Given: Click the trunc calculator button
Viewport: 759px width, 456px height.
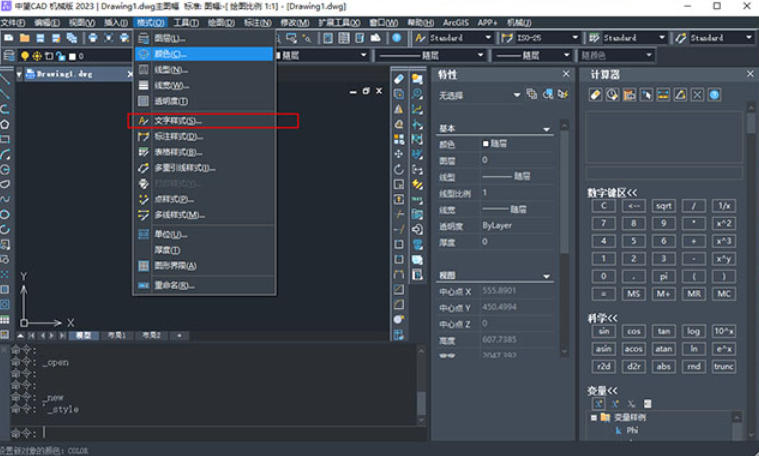Looking at the screenshot, I should 724,366.
